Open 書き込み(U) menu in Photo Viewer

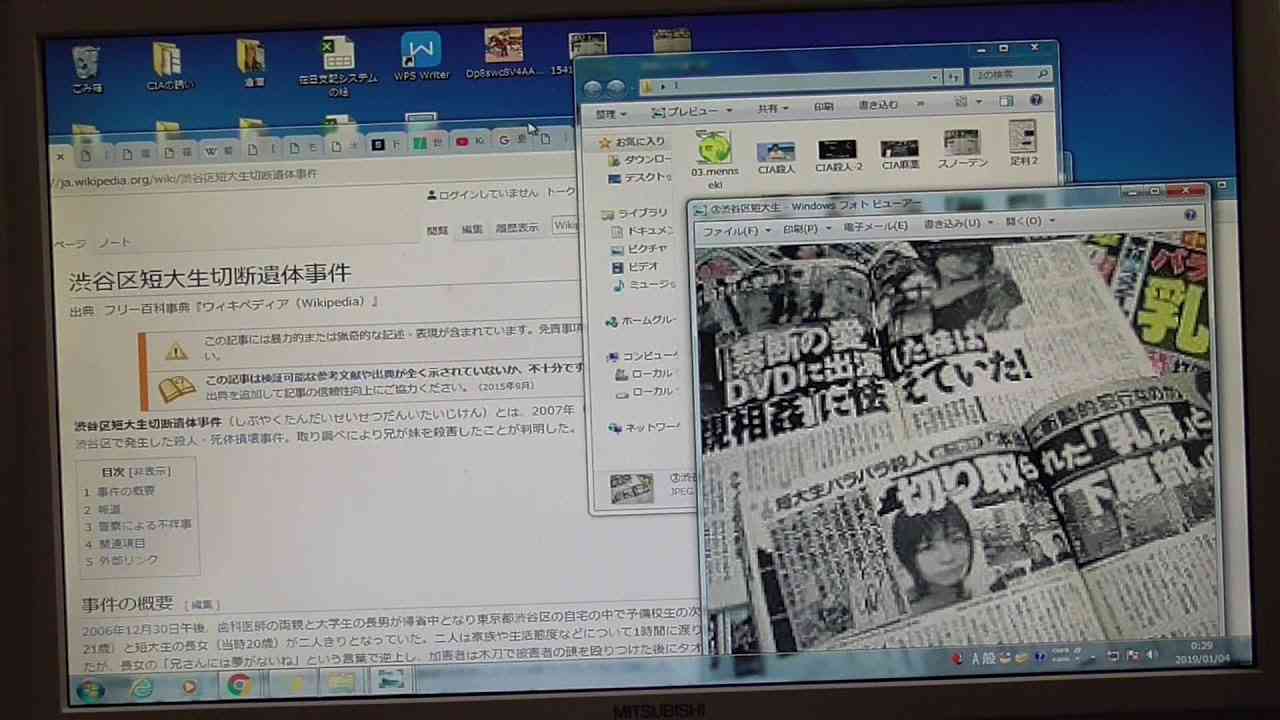(x=958, y=223)
